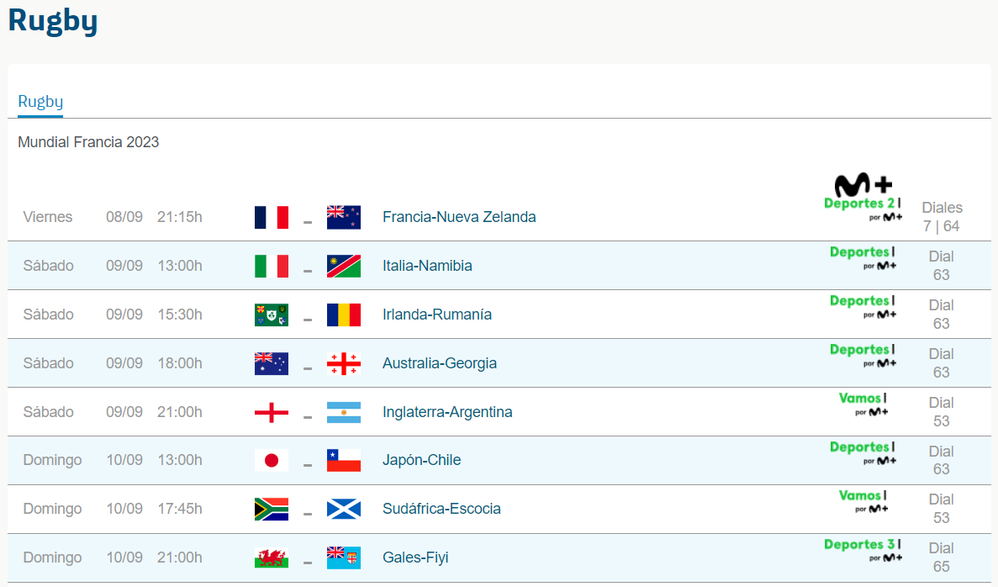Viewport: 998px width, 587px height.
Task: Select the Rugby tab
Action: coord(40,102)
